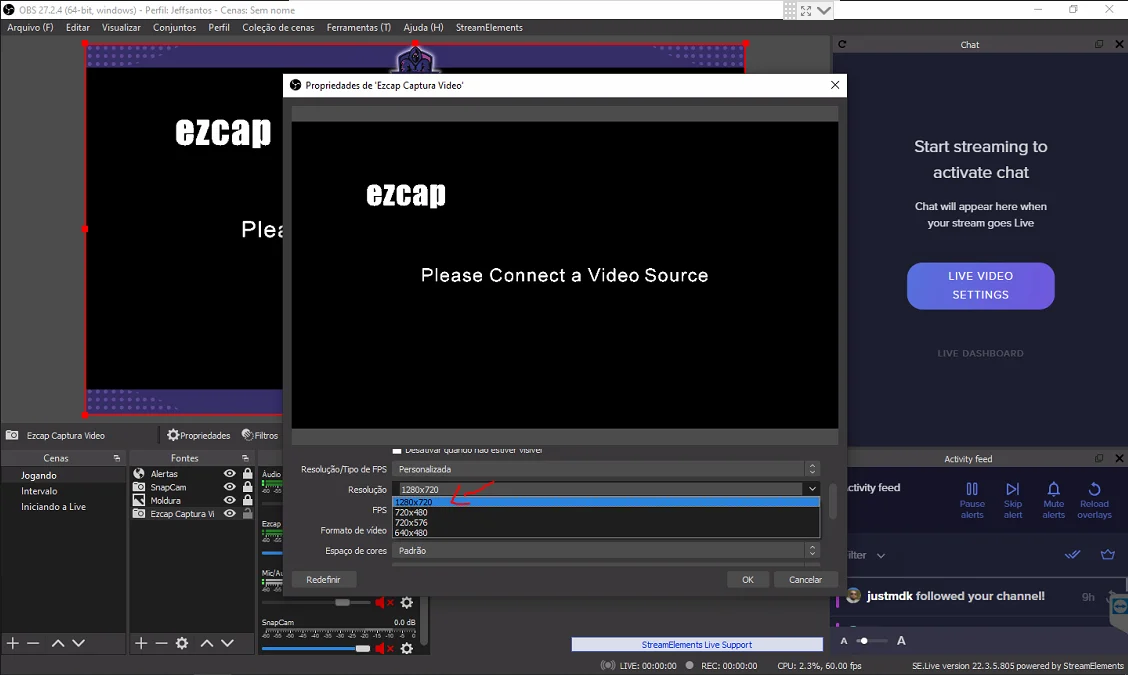
Task: Click OK in the properties dialog
Action: [747, 579]
